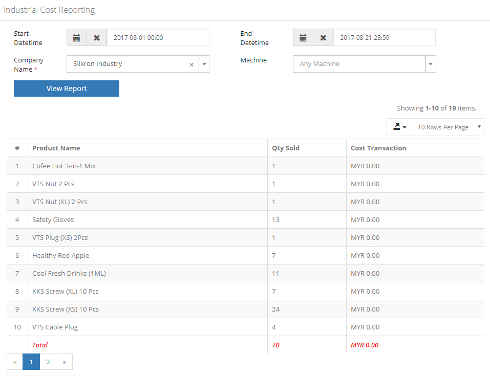Select KKS Screw (XS) 10 Pcs row
This screenshot has height=376, width=490.
[245, 309]
